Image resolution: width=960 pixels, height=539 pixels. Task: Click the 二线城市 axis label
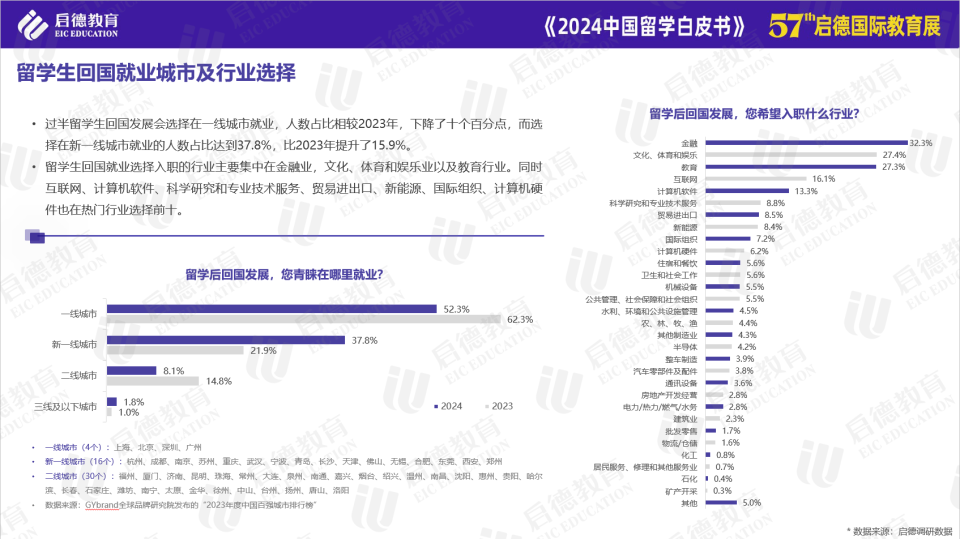click(x=78, y=375)
